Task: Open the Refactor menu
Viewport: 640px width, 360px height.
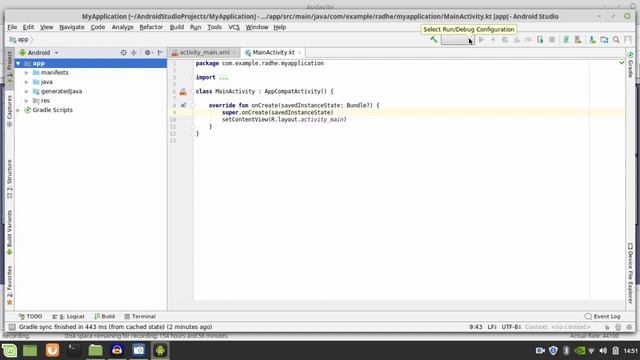Action: [151, 27]
